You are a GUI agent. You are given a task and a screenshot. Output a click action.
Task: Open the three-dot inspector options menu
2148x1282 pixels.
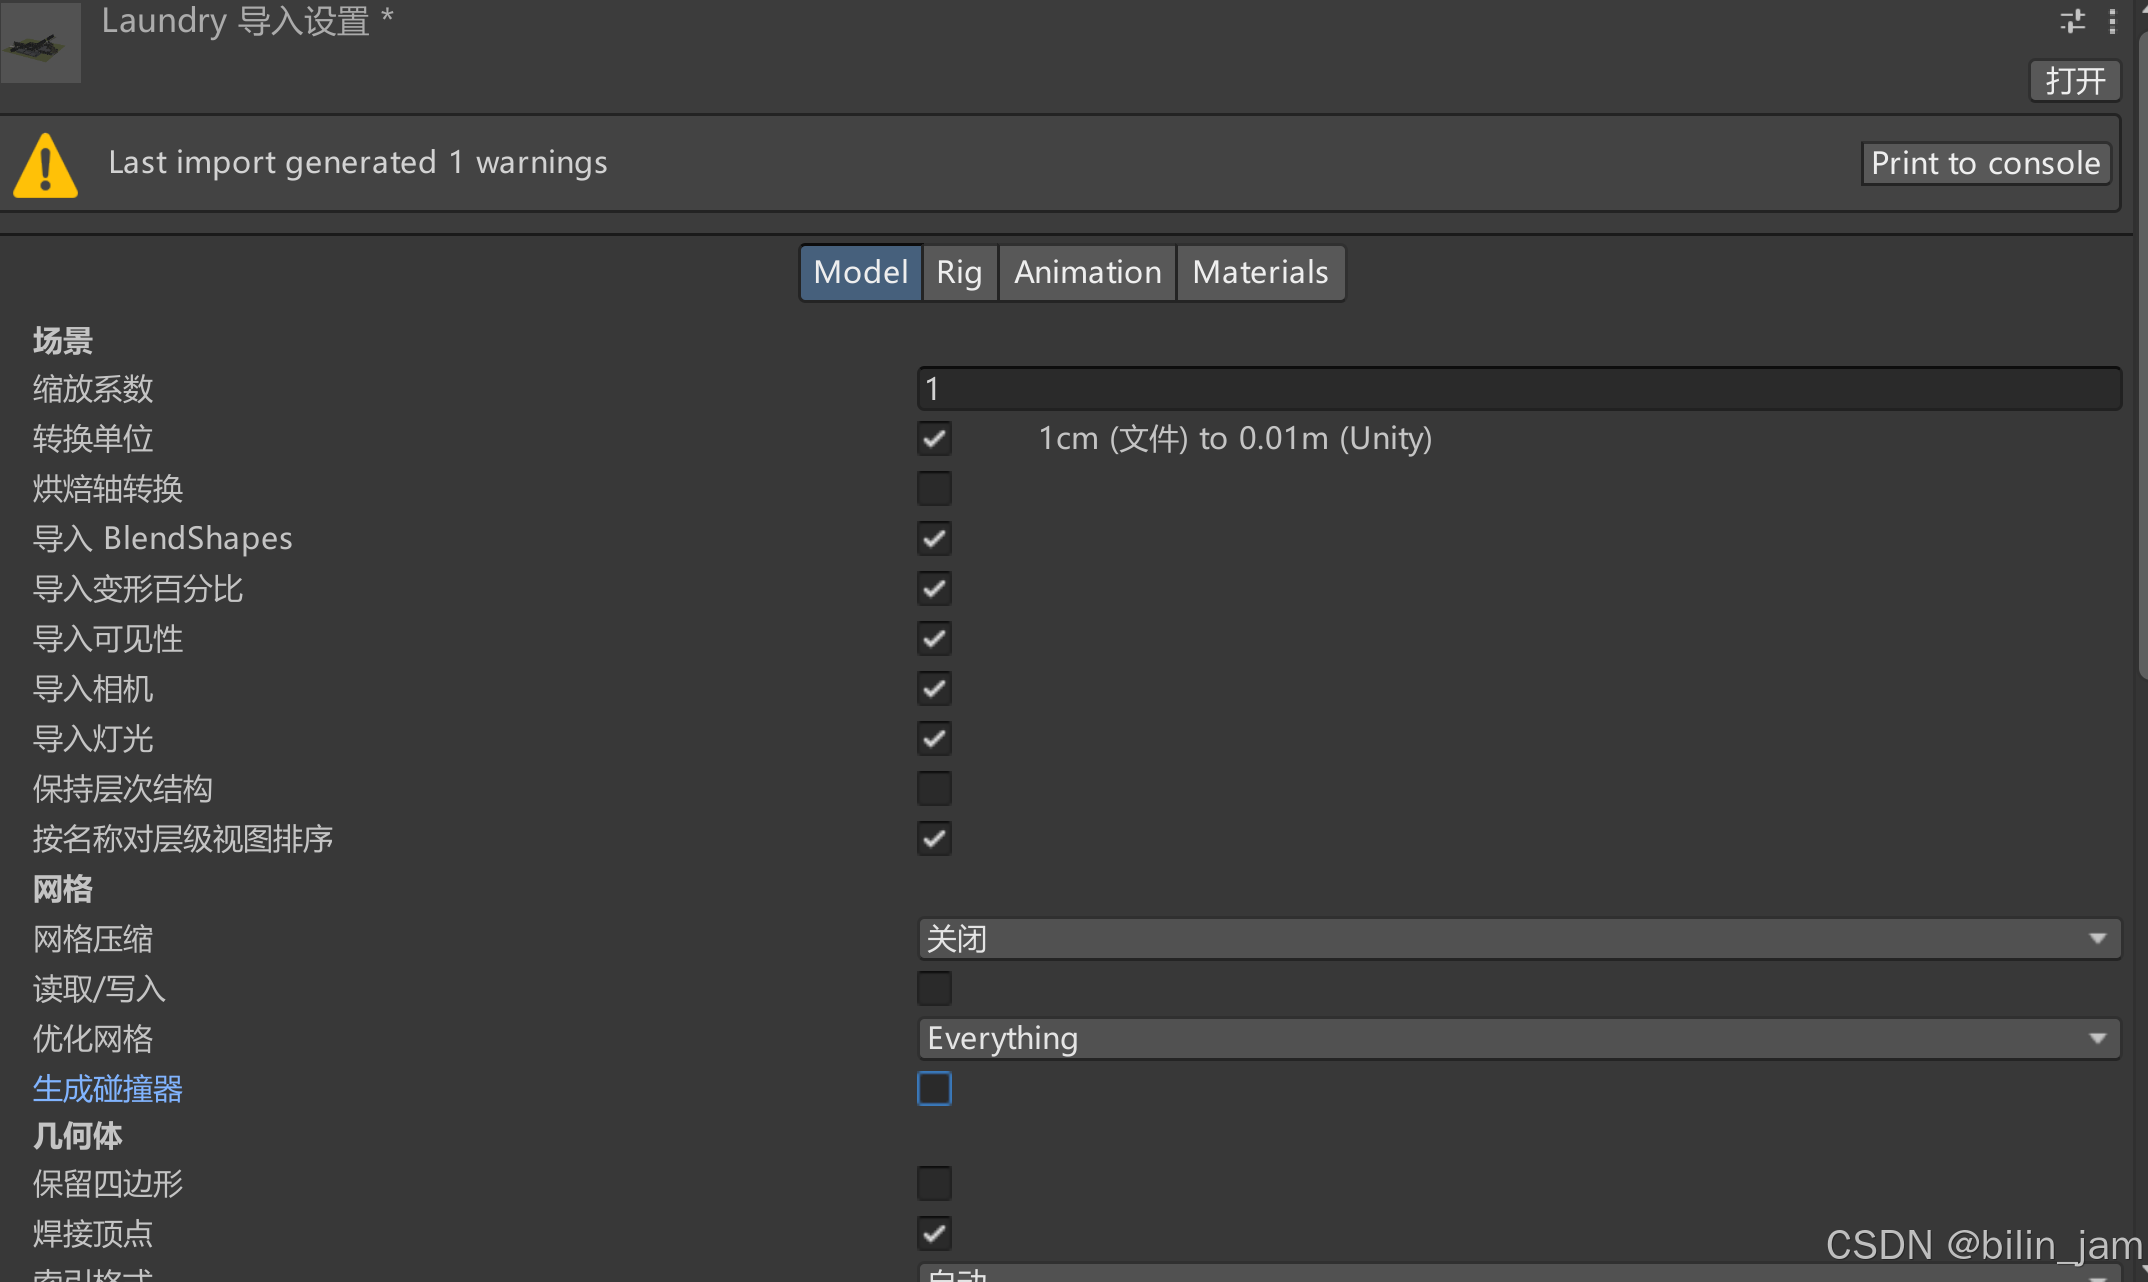pos(2112,21)
